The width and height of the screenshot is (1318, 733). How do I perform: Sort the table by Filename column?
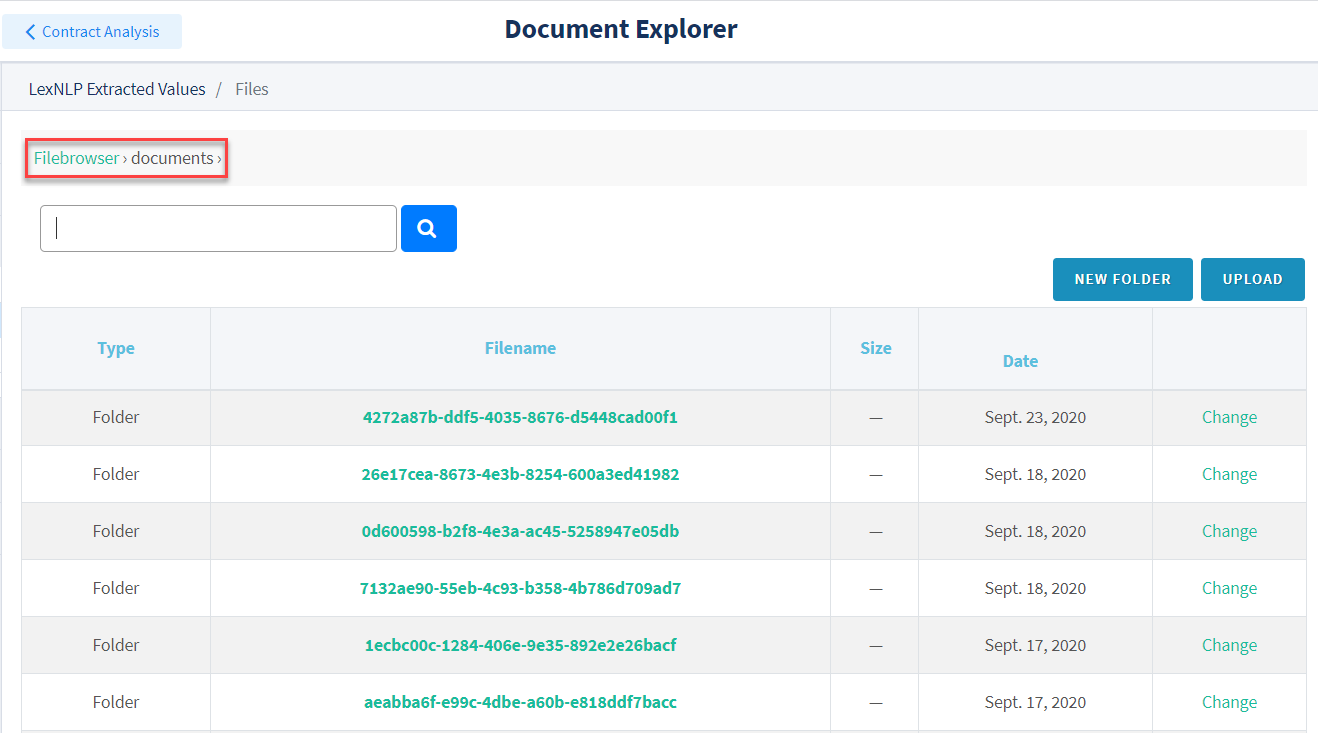click(520, 349)
